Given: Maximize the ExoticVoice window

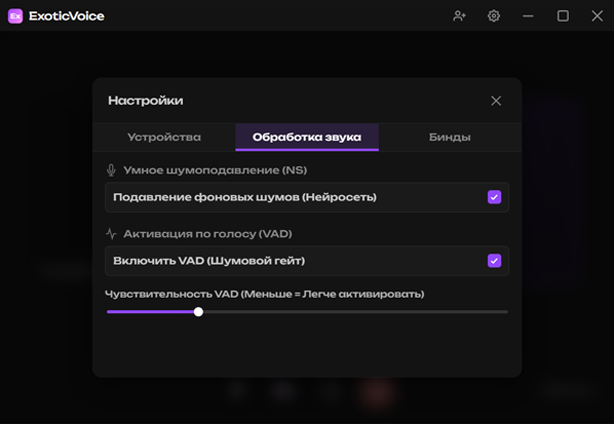Looking at the screenshot, I should [x=563, y=16].
